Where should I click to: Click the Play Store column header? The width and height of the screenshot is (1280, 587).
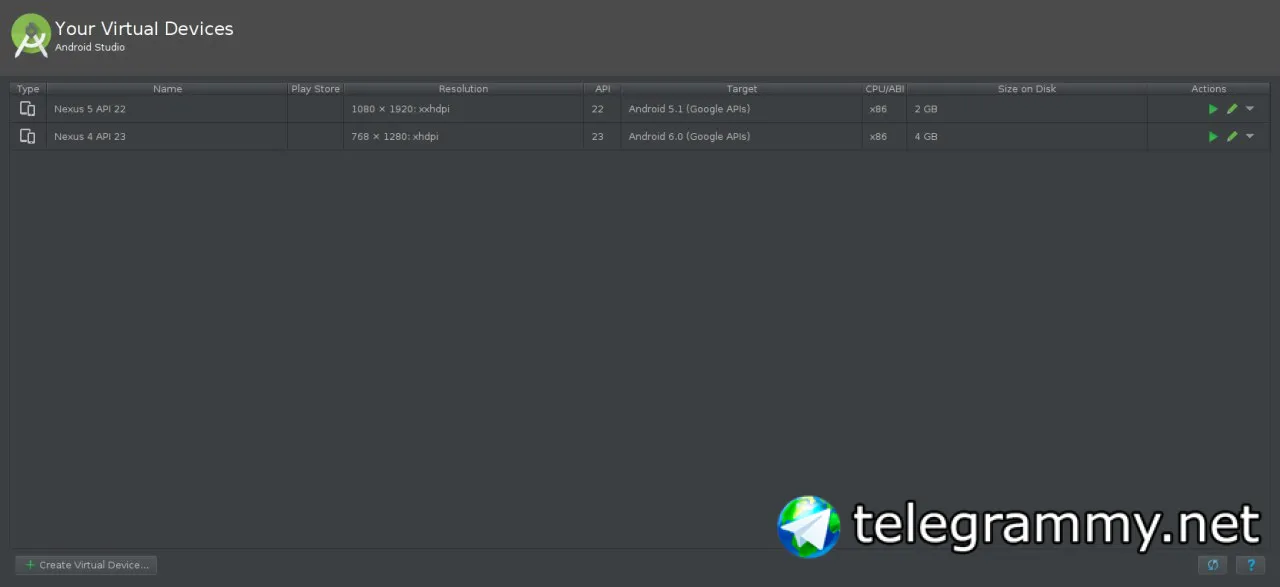[315, 89]
